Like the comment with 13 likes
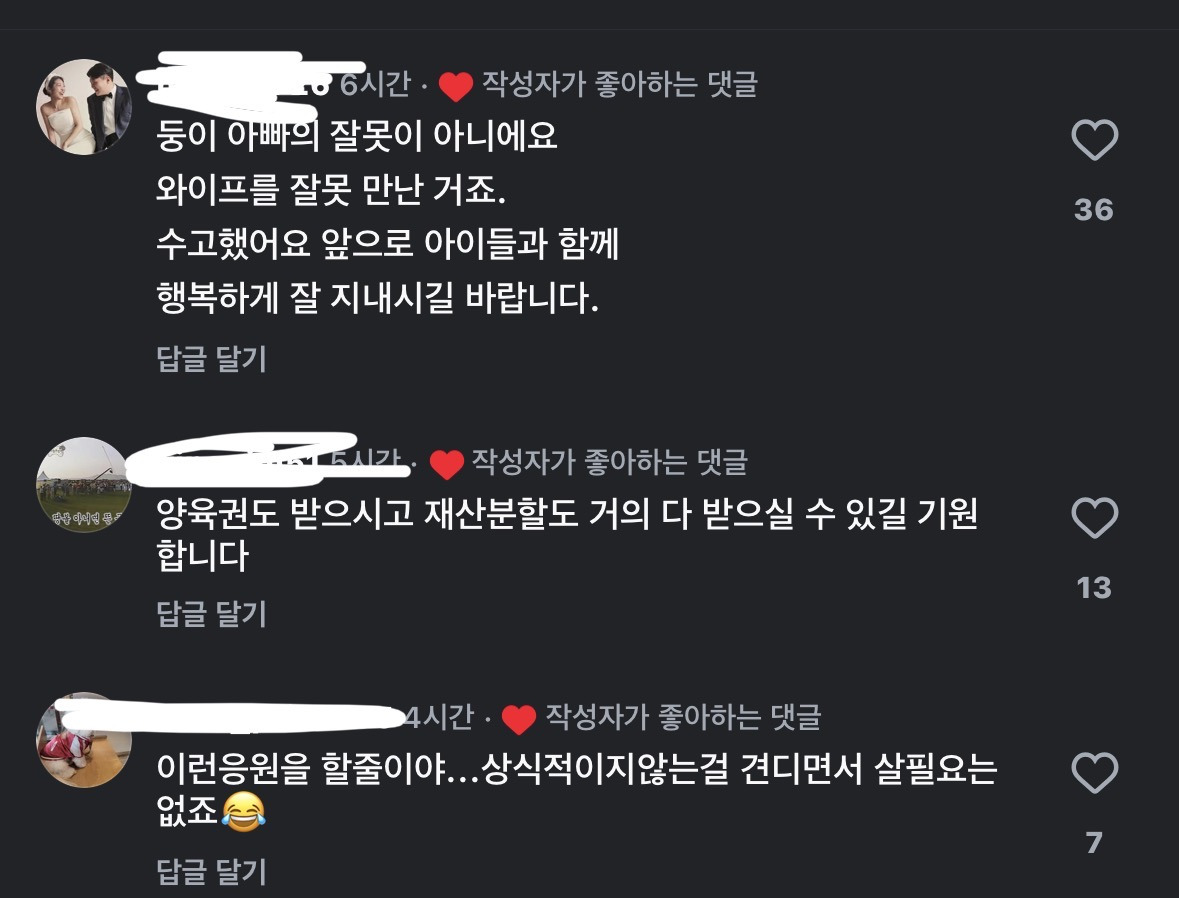The width and height of the screenshot is (1179, 898). 1094,517
